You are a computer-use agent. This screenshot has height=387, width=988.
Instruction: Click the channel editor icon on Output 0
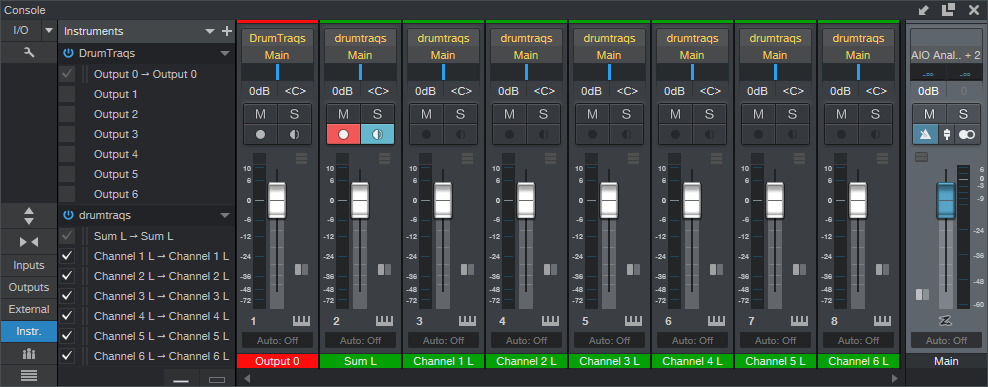point(301,157)
